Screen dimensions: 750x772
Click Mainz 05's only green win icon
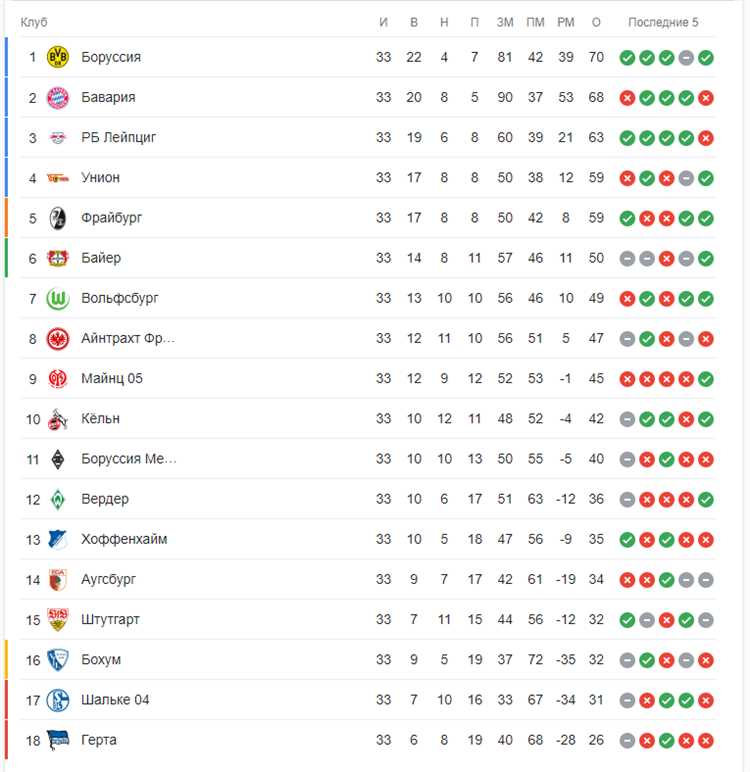[x=706, y=379]
